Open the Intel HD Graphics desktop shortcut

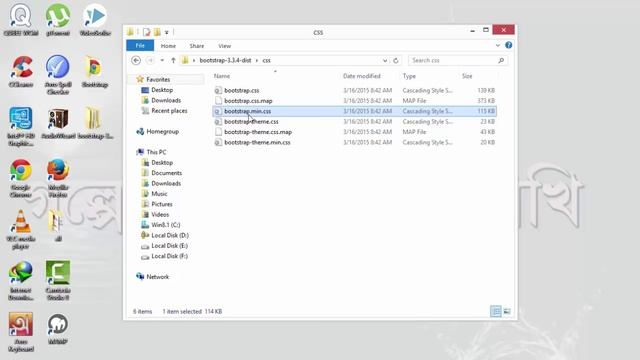tap(21, 127)
